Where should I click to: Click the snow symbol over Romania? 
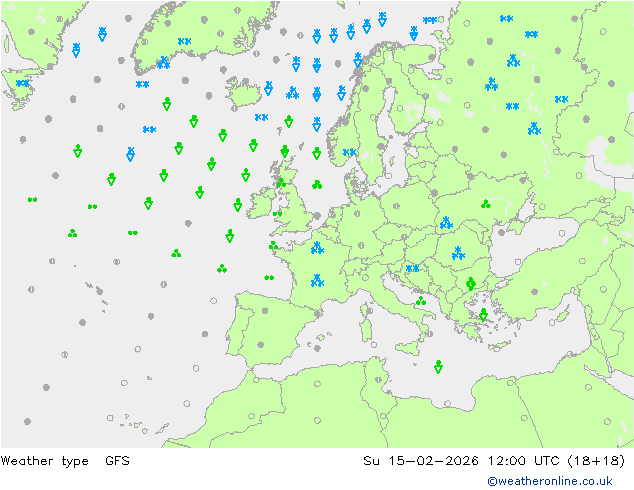[458, 253]
